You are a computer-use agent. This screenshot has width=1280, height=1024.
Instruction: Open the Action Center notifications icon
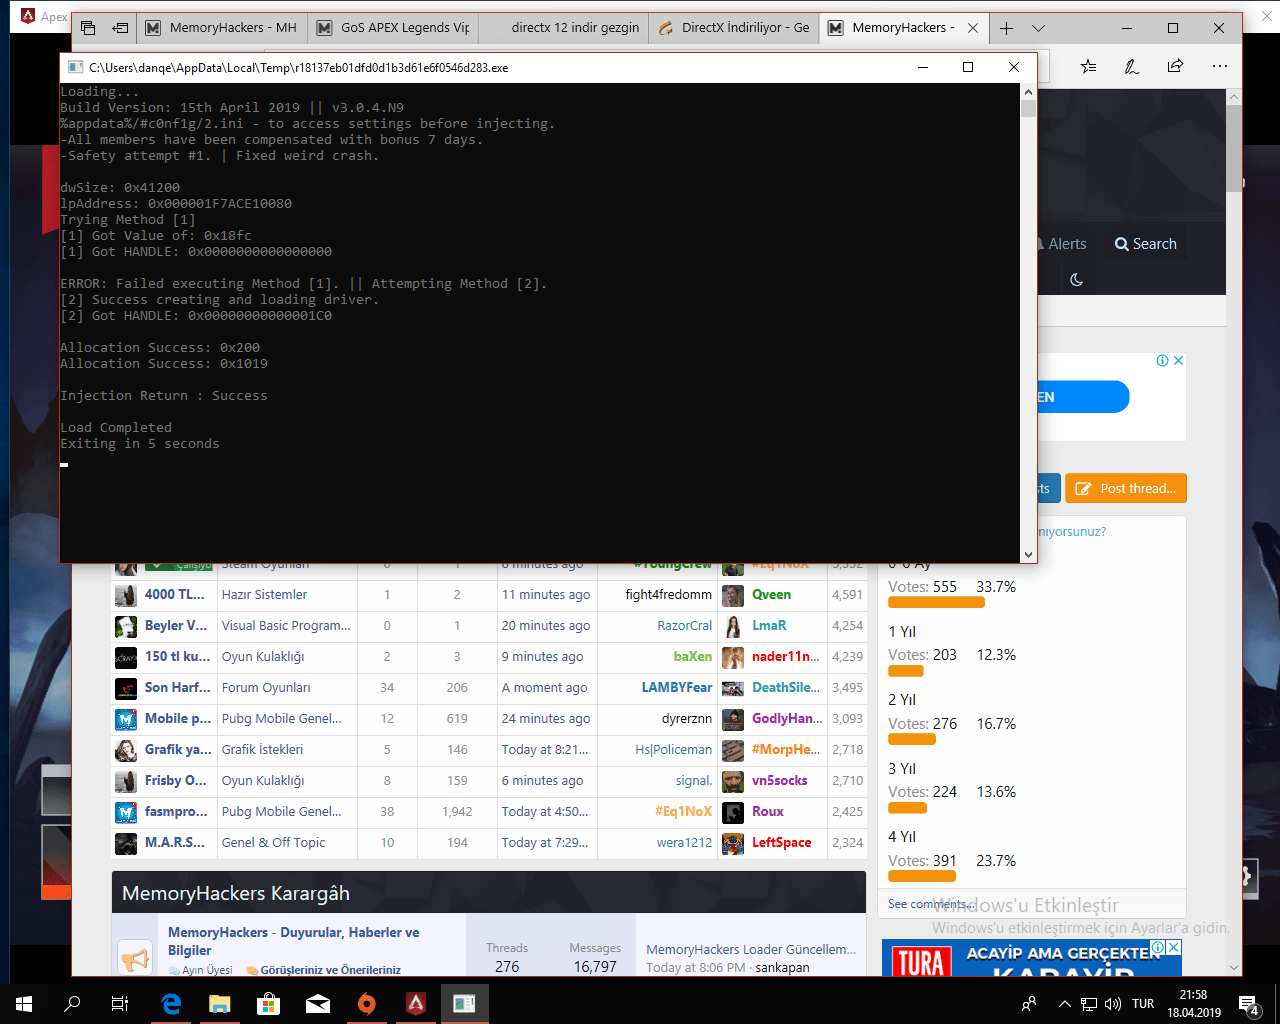(1249, 1005)
